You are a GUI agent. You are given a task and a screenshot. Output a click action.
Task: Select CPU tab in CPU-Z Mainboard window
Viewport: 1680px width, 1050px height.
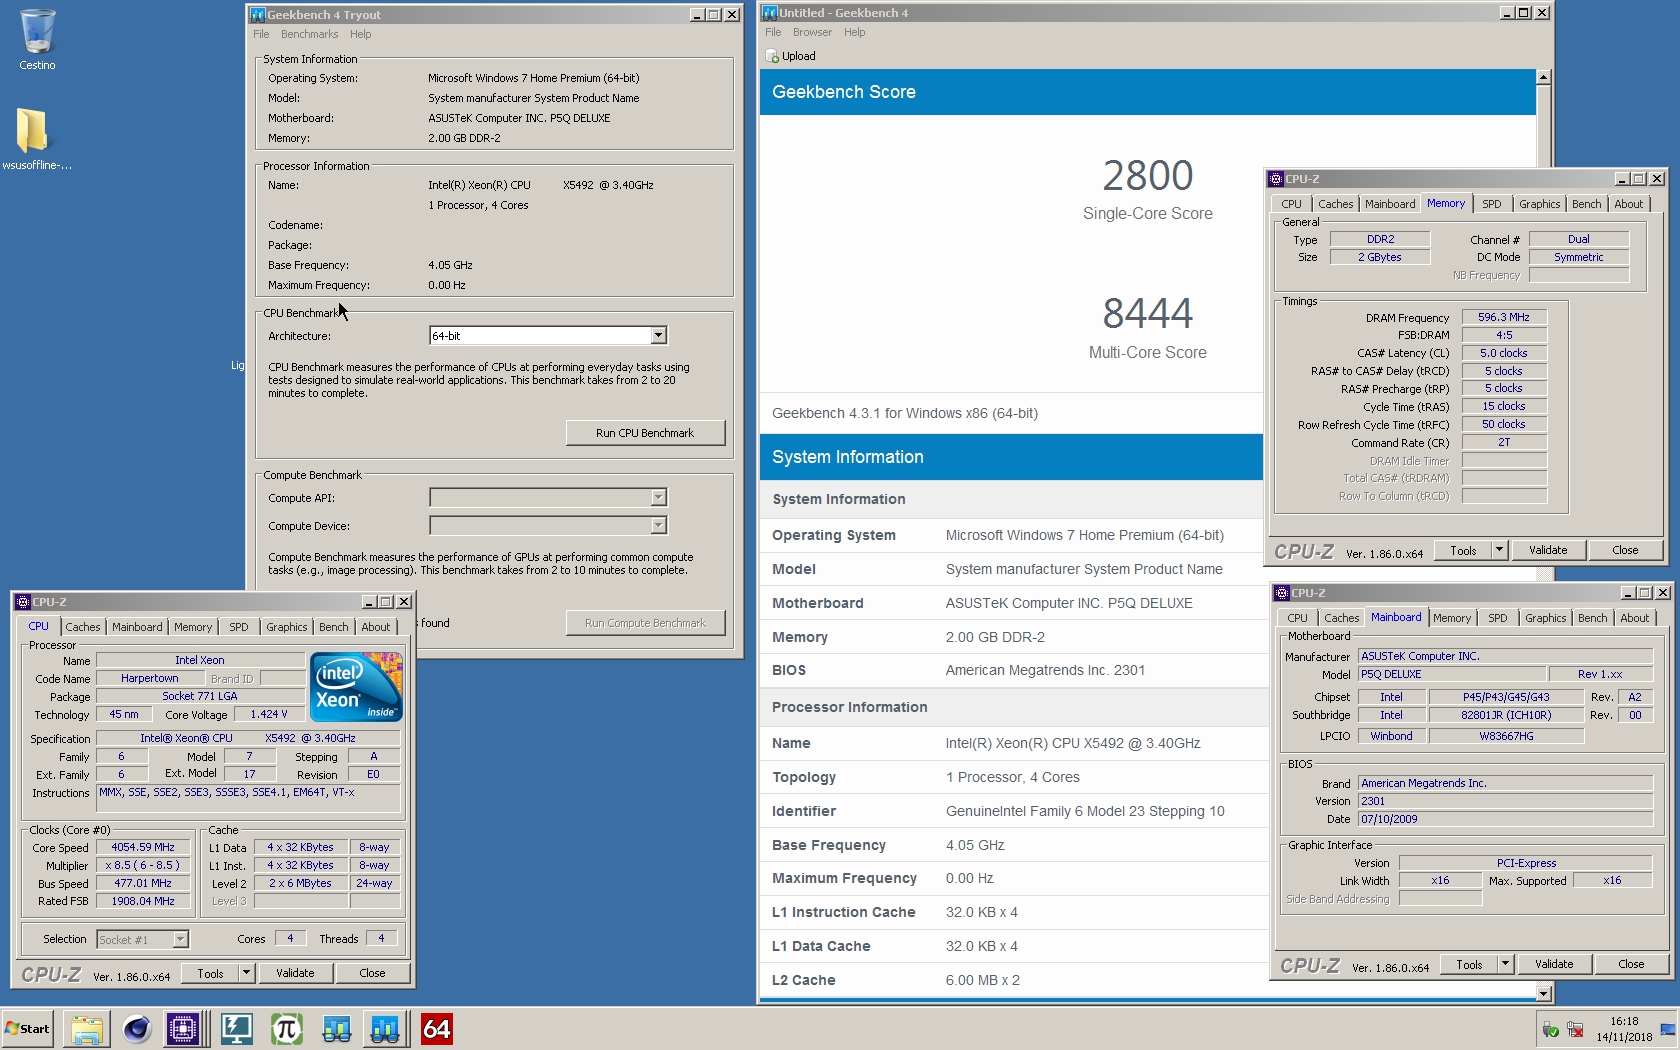click(1297, 618)
